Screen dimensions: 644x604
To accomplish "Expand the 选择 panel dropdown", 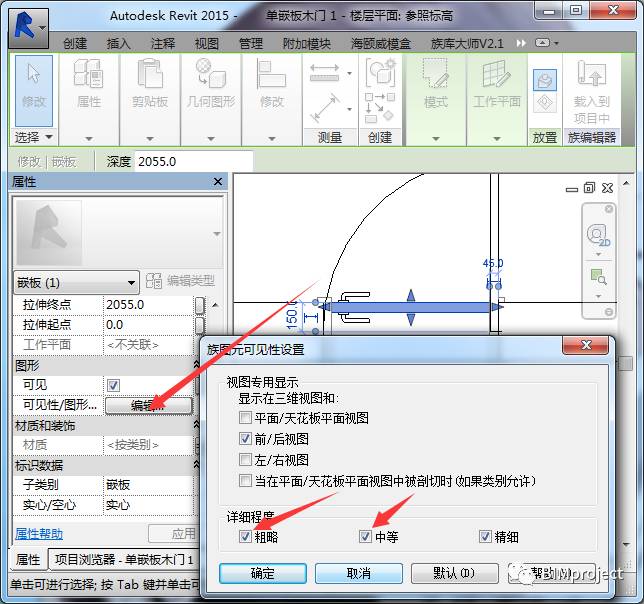I will coord(49,136).
